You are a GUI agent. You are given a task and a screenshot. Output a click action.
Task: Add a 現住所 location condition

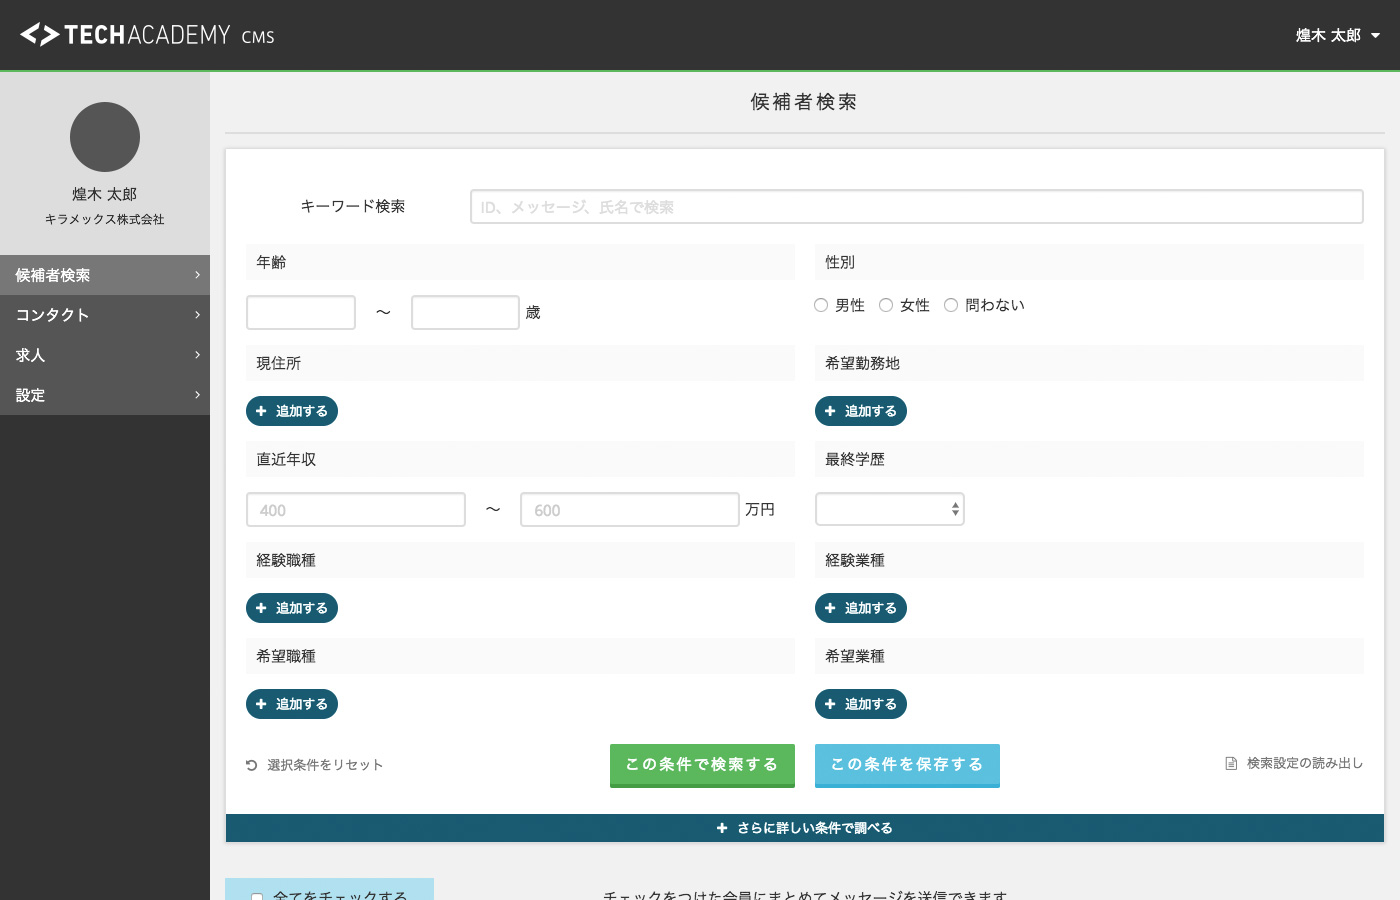point(292,411)
